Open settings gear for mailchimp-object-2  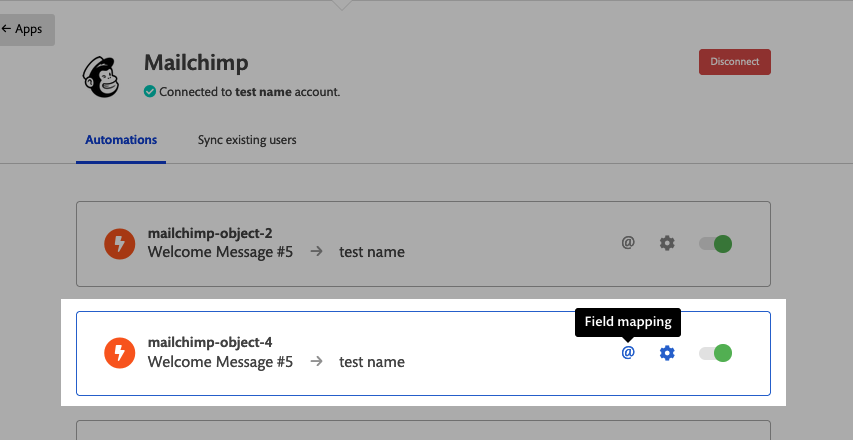pyautogui.click(x=667, y=243)
